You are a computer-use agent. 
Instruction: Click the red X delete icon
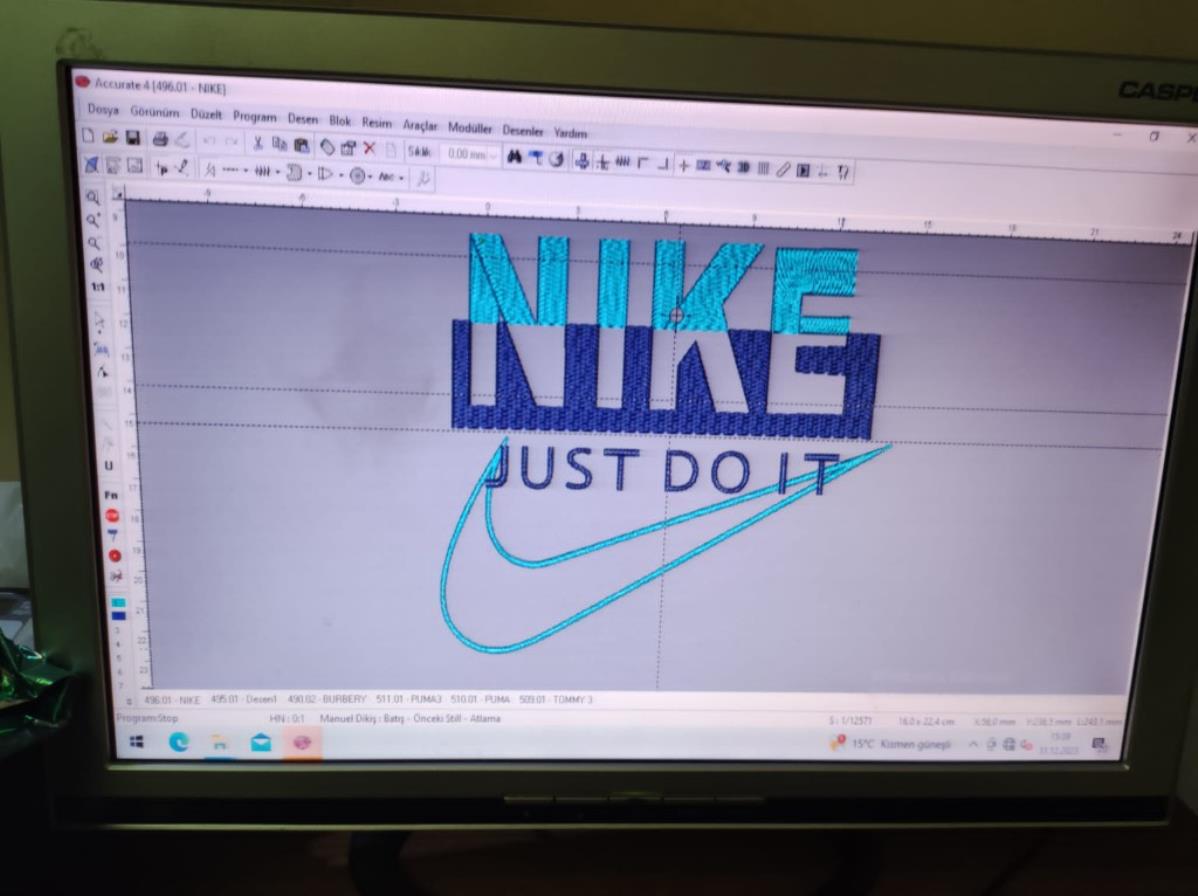369,149
